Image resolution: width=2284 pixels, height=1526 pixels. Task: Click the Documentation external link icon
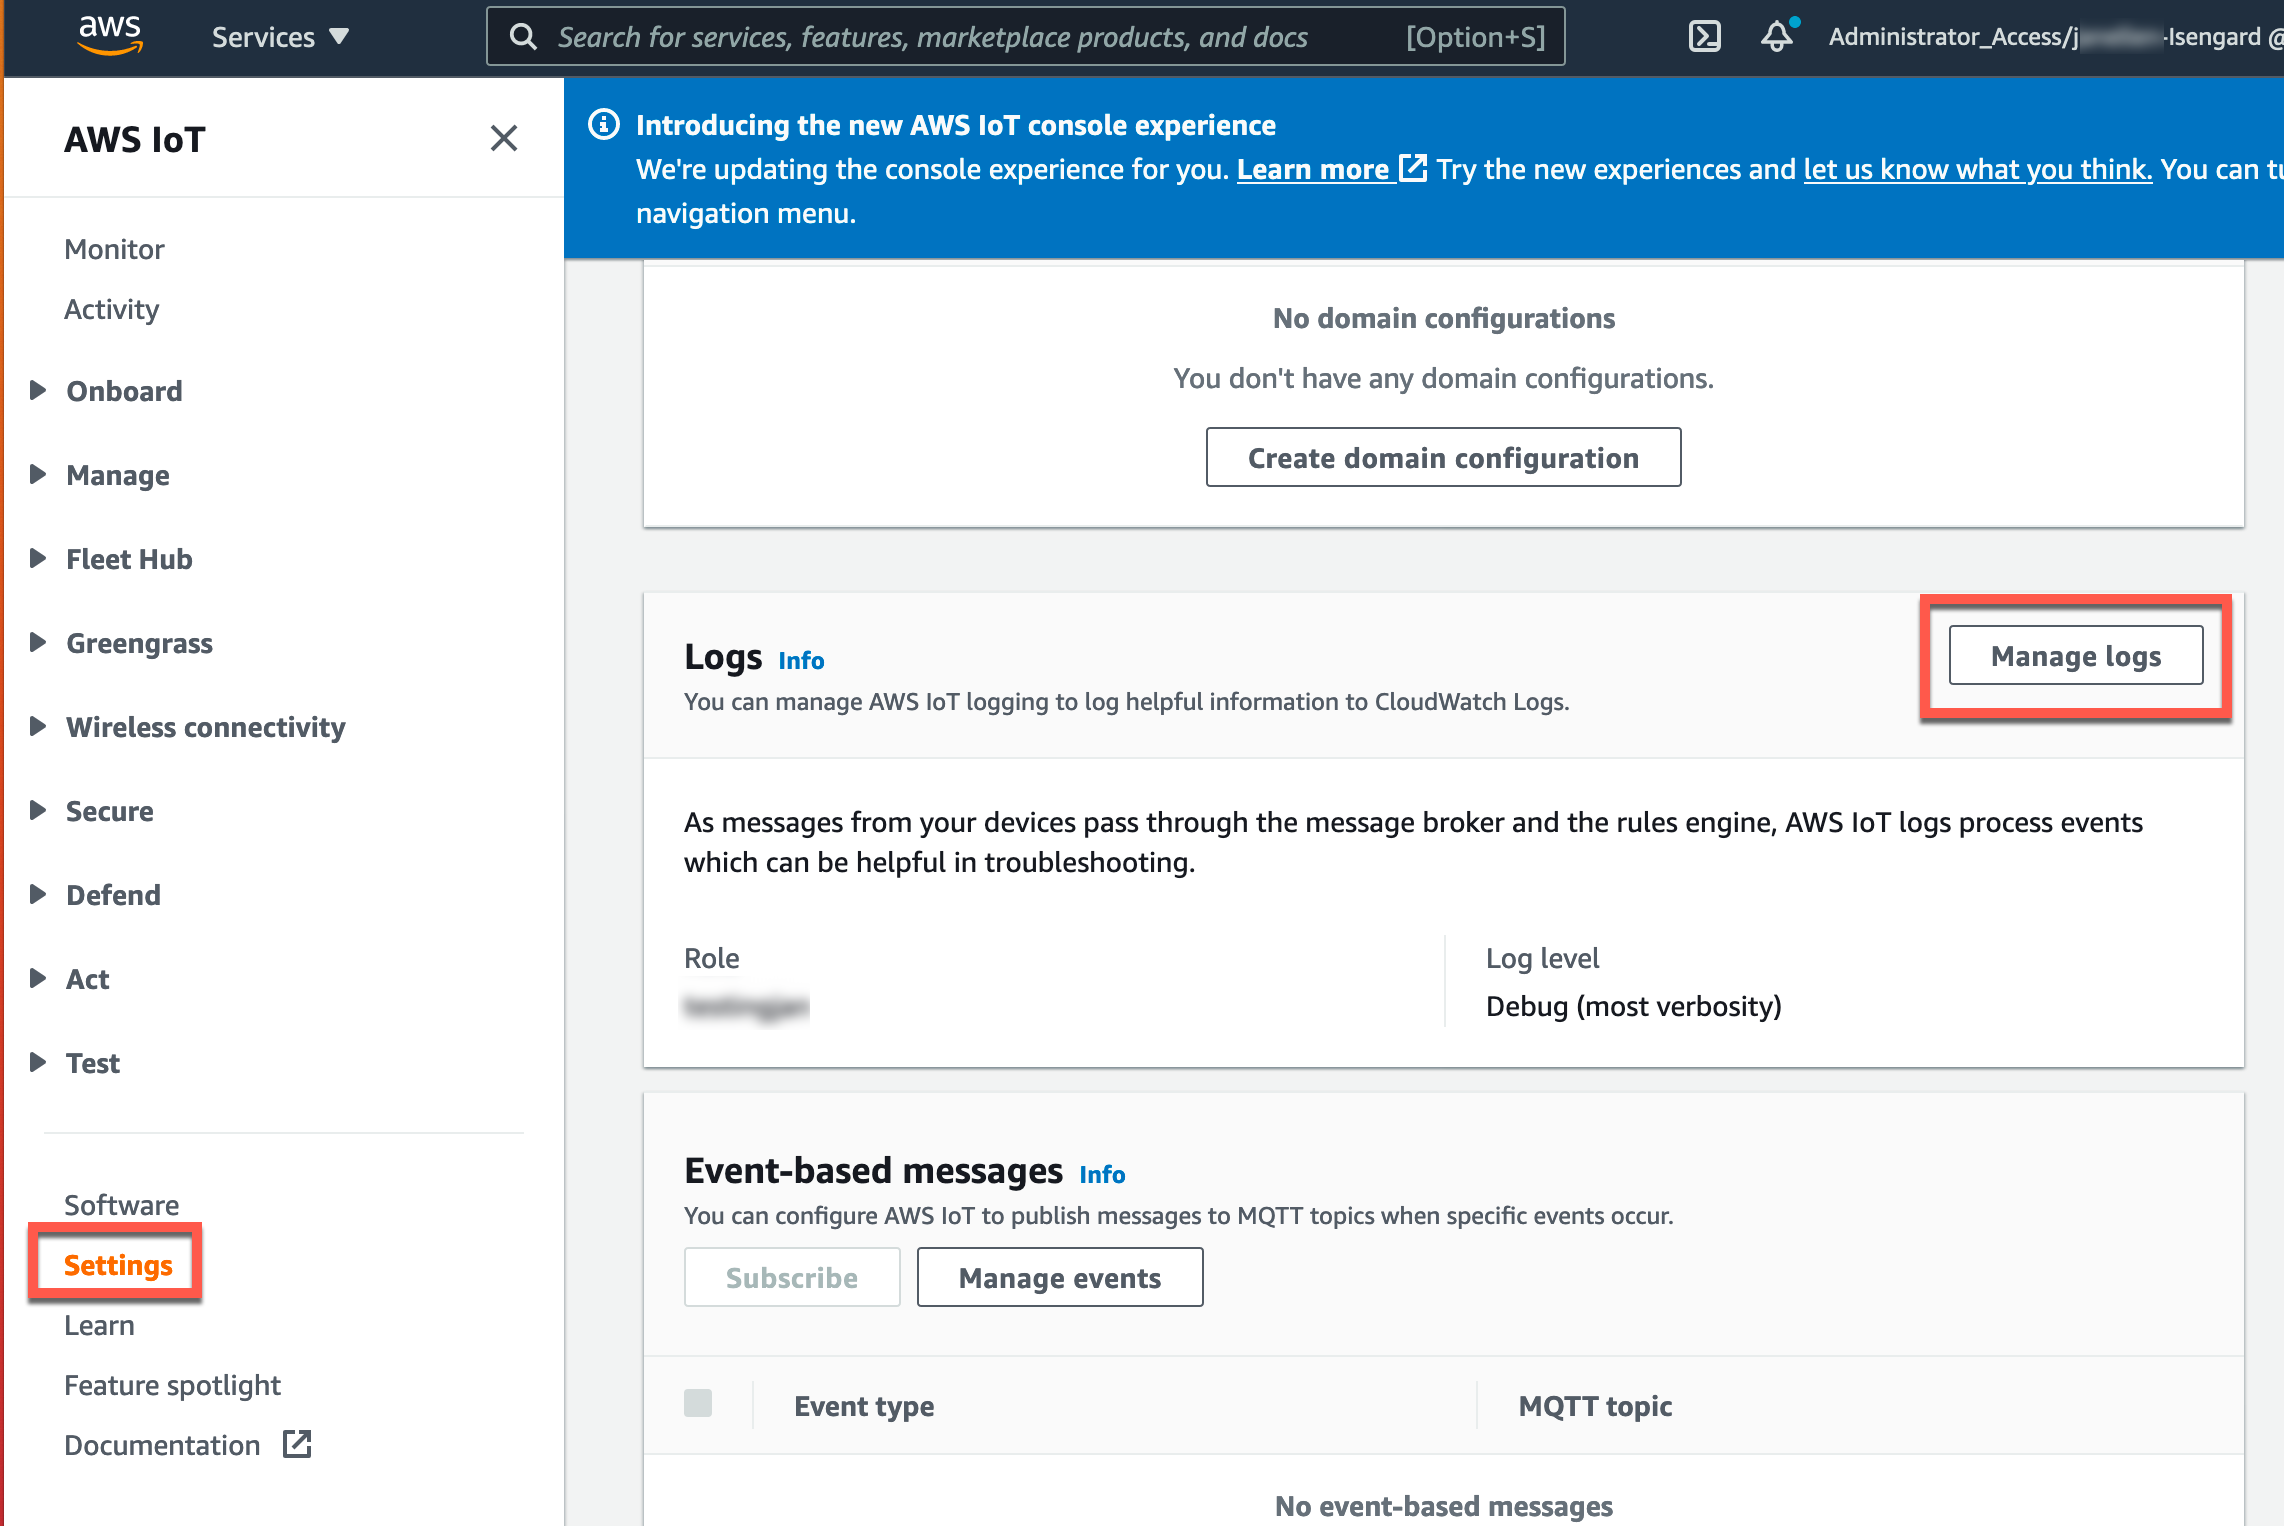coord(297,1443)
